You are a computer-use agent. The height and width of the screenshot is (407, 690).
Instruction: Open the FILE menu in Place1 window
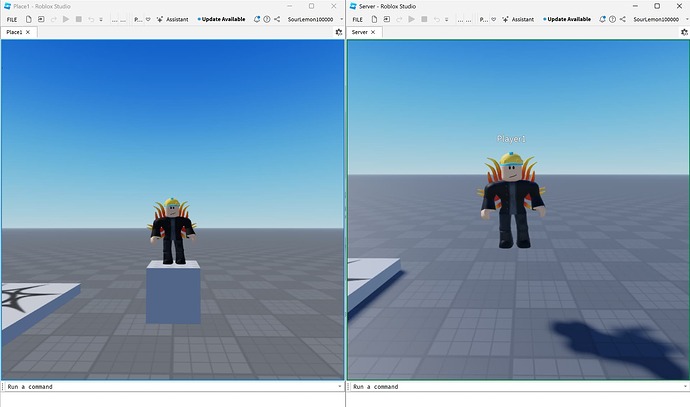(x=12, y=19)
